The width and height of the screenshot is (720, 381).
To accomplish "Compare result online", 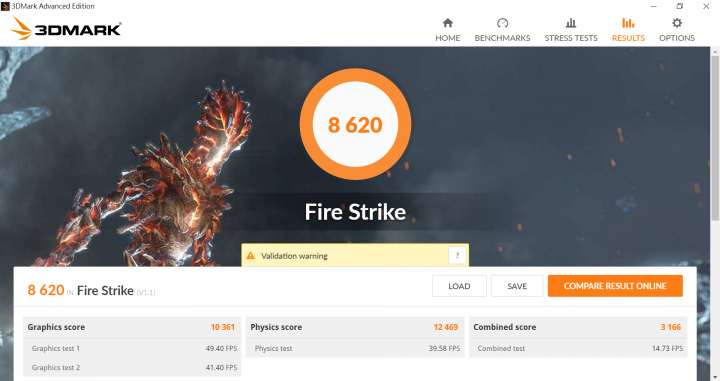I will coord(615,286).
